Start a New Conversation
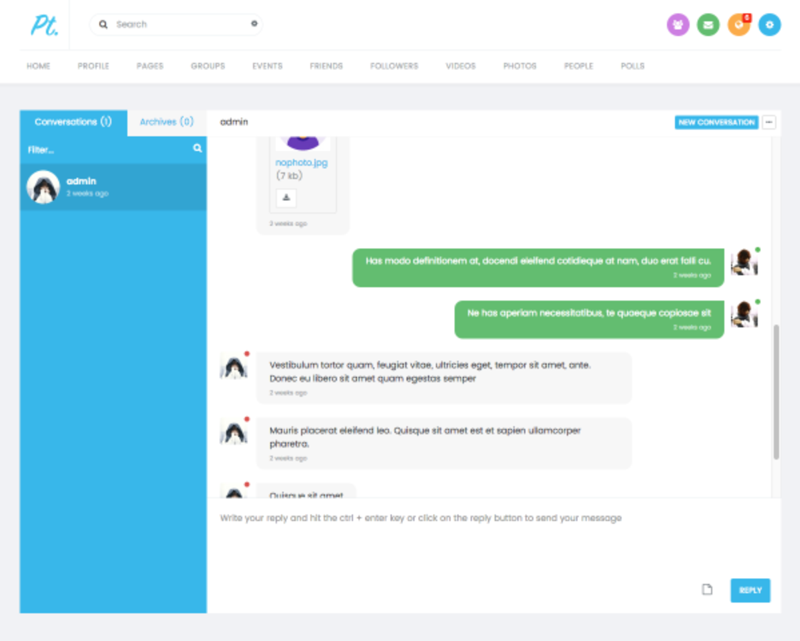This screenshot has width=800, height=641. click(716, 122)
